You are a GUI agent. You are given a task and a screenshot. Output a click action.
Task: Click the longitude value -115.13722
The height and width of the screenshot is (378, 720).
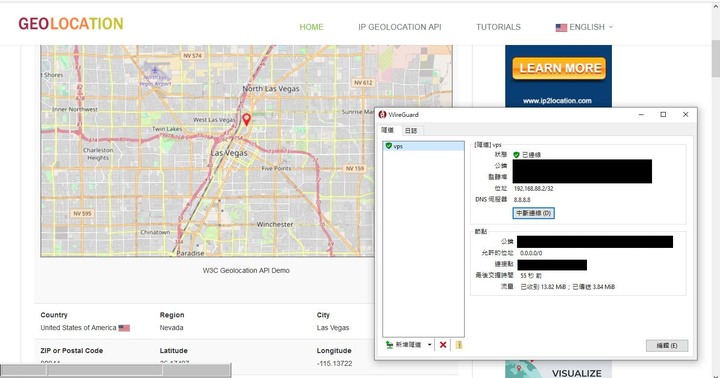point(334,363)
